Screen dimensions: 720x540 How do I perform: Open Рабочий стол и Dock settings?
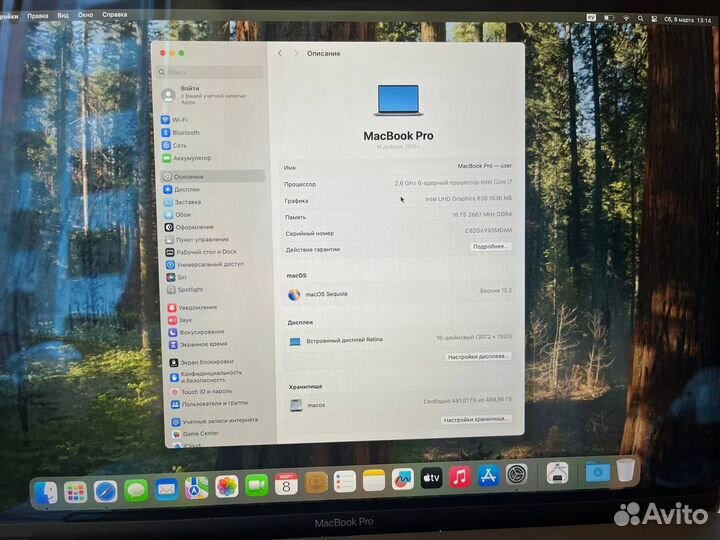[x=201, y=252]
